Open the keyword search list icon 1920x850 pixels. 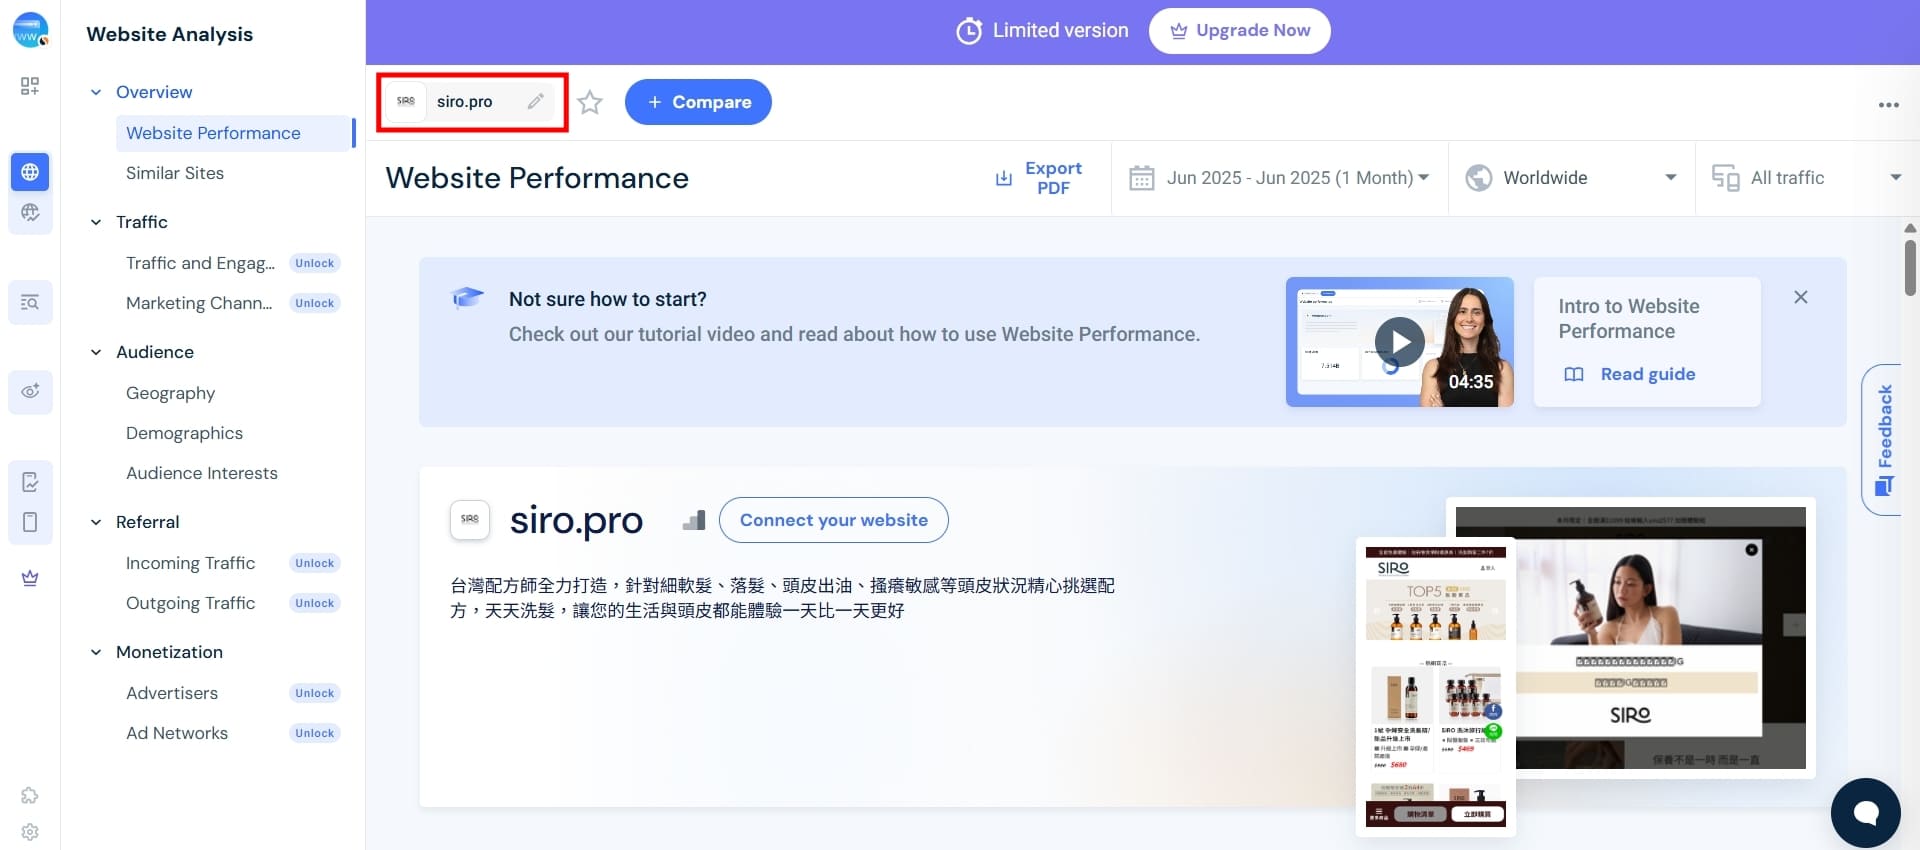(x=30, y=302)
